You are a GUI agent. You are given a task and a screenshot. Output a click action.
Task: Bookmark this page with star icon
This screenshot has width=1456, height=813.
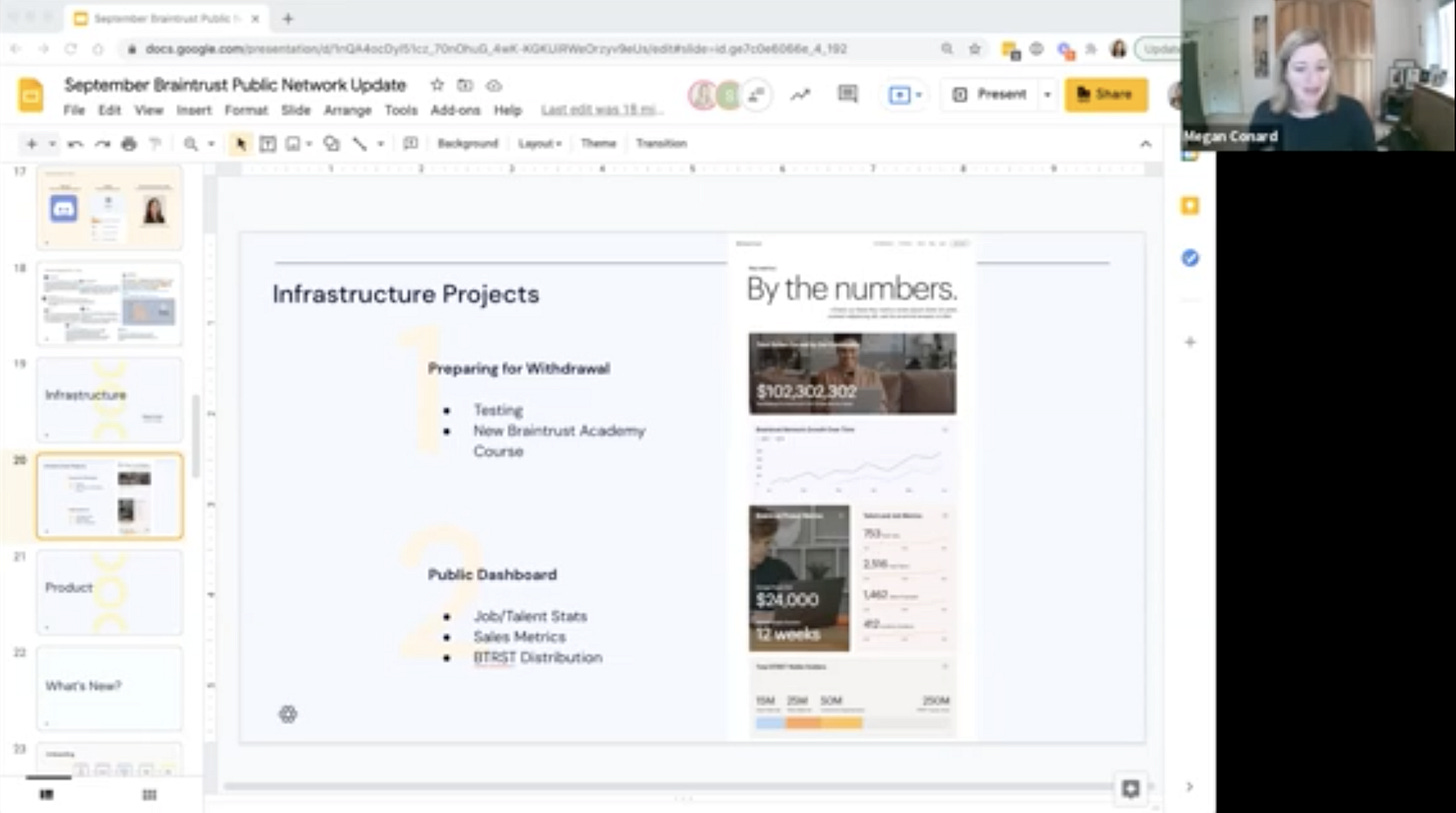click(x=975, y=49)
